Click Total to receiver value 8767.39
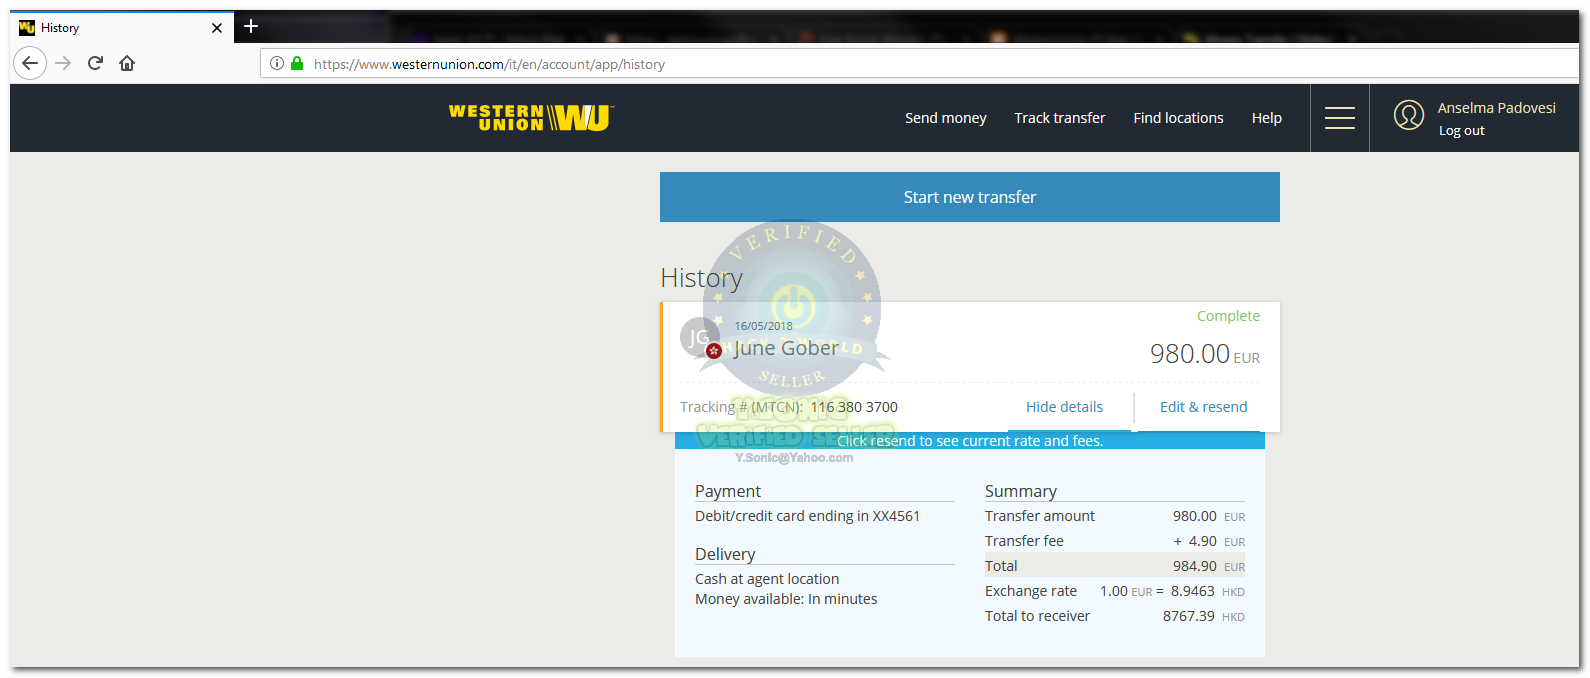 tap(1188, 616)
